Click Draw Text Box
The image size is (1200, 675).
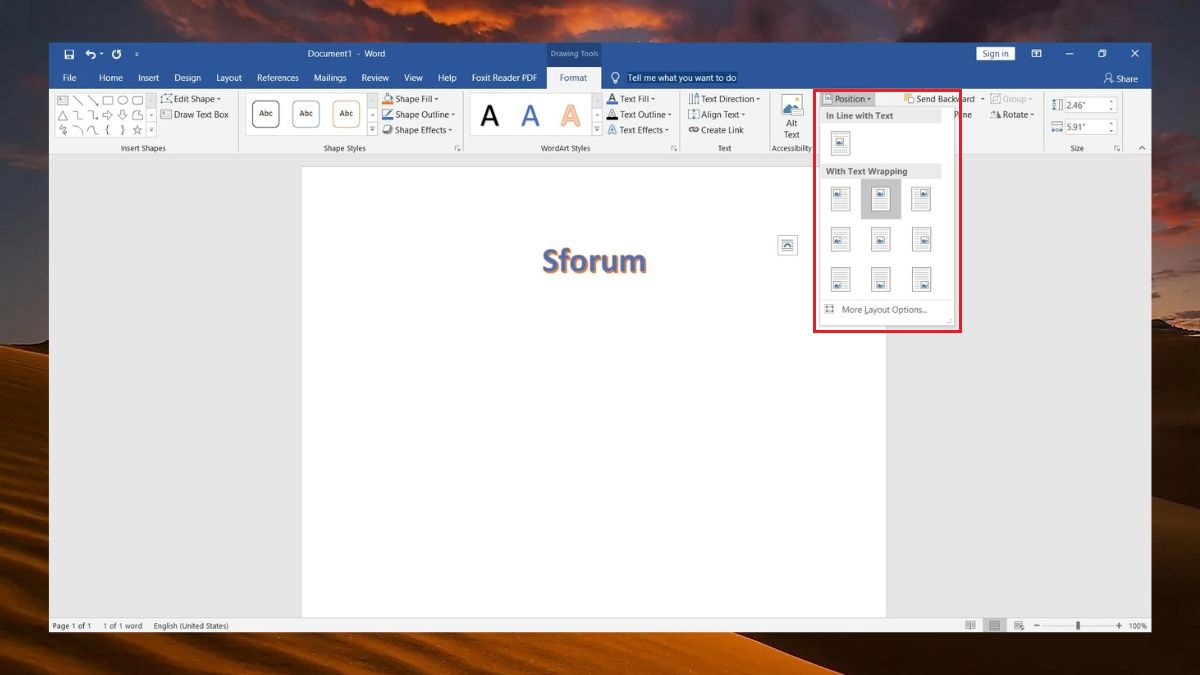coord(194,115)
